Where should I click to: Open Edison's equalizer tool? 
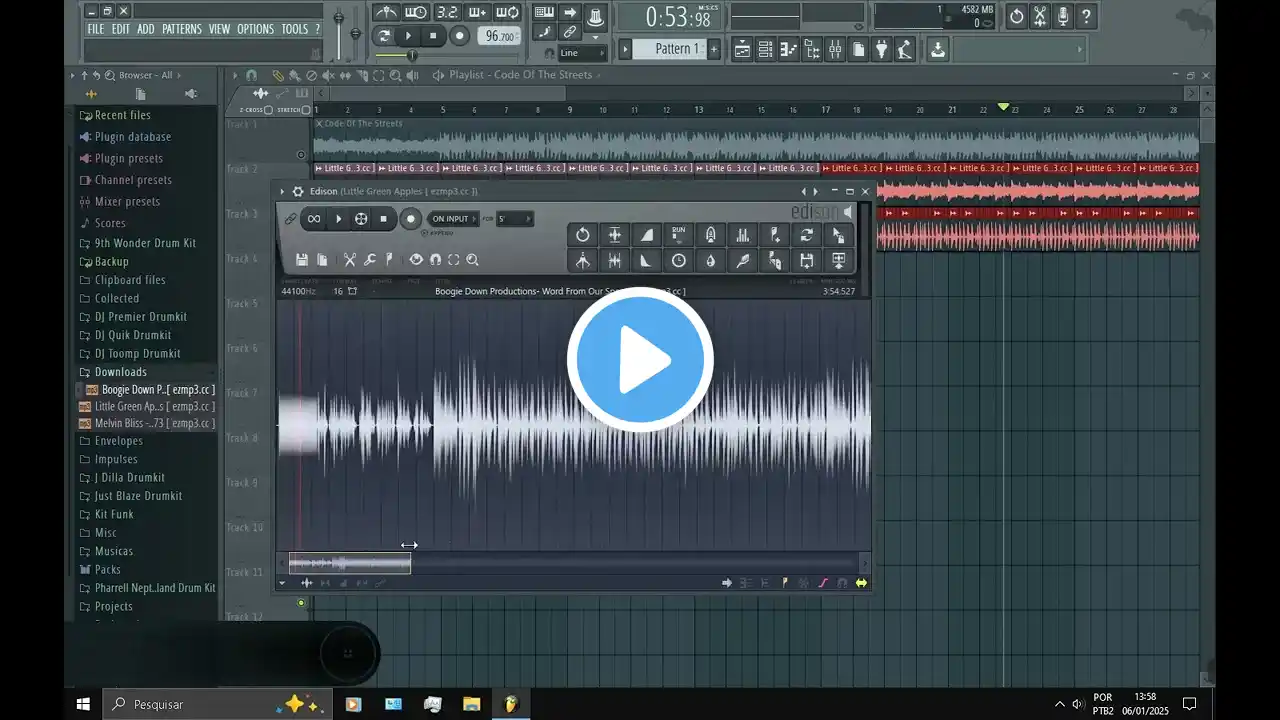pos(743,235)
